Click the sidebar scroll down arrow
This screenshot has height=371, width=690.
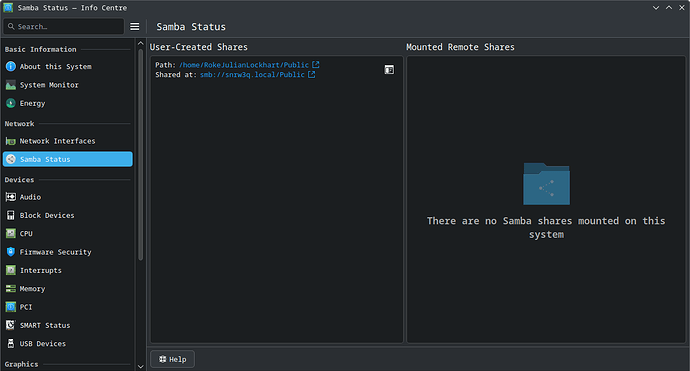pos(140,366)
